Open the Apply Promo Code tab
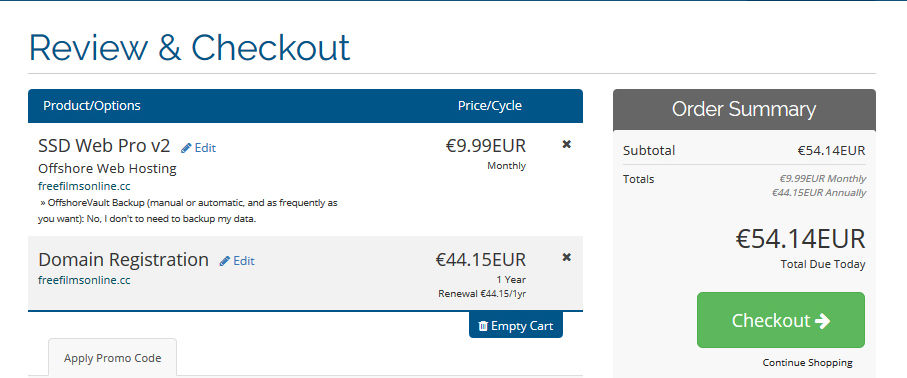Viewport: 907px width, 378px height. (112, 358)
